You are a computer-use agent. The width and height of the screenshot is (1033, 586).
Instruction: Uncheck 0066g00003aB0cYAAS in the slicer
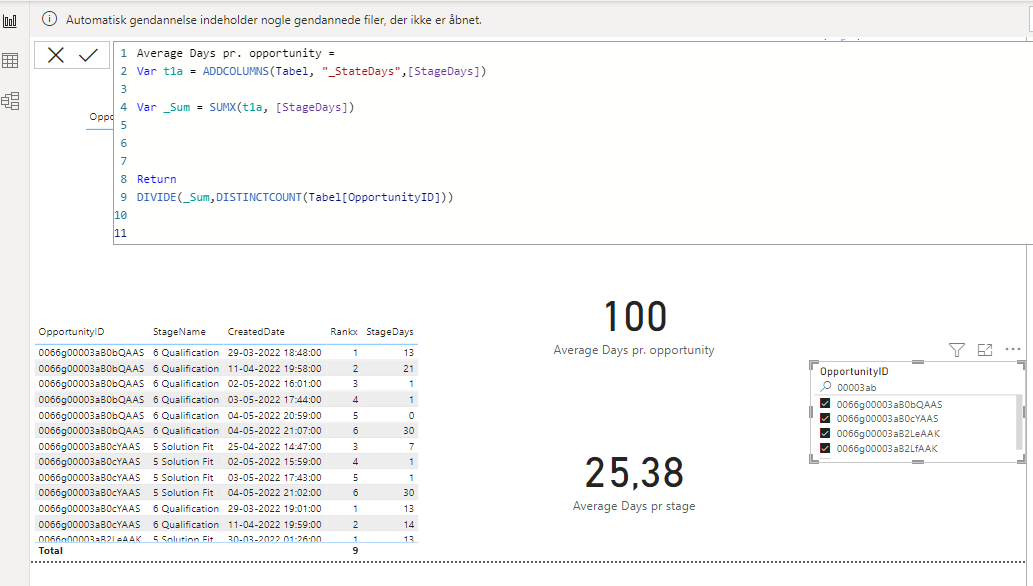tap(825, 418)
